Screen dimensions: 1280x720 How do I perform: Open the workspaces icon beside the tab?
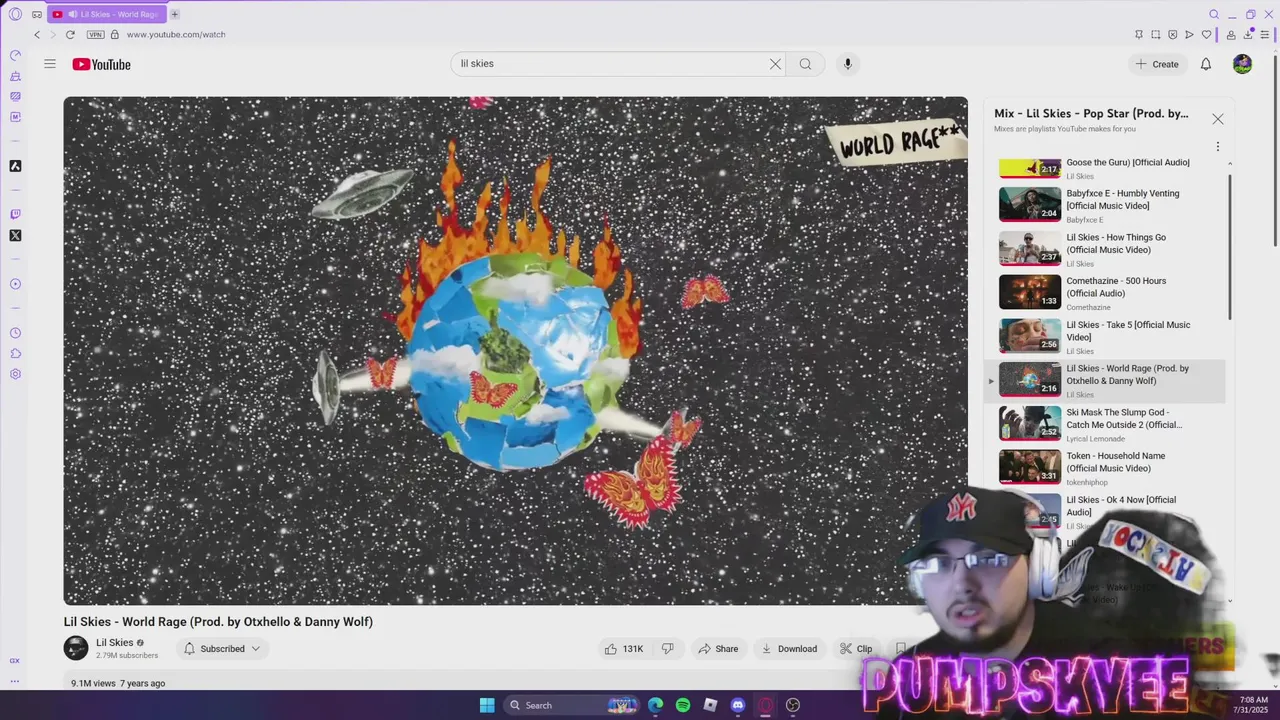[x=37, y=14]
